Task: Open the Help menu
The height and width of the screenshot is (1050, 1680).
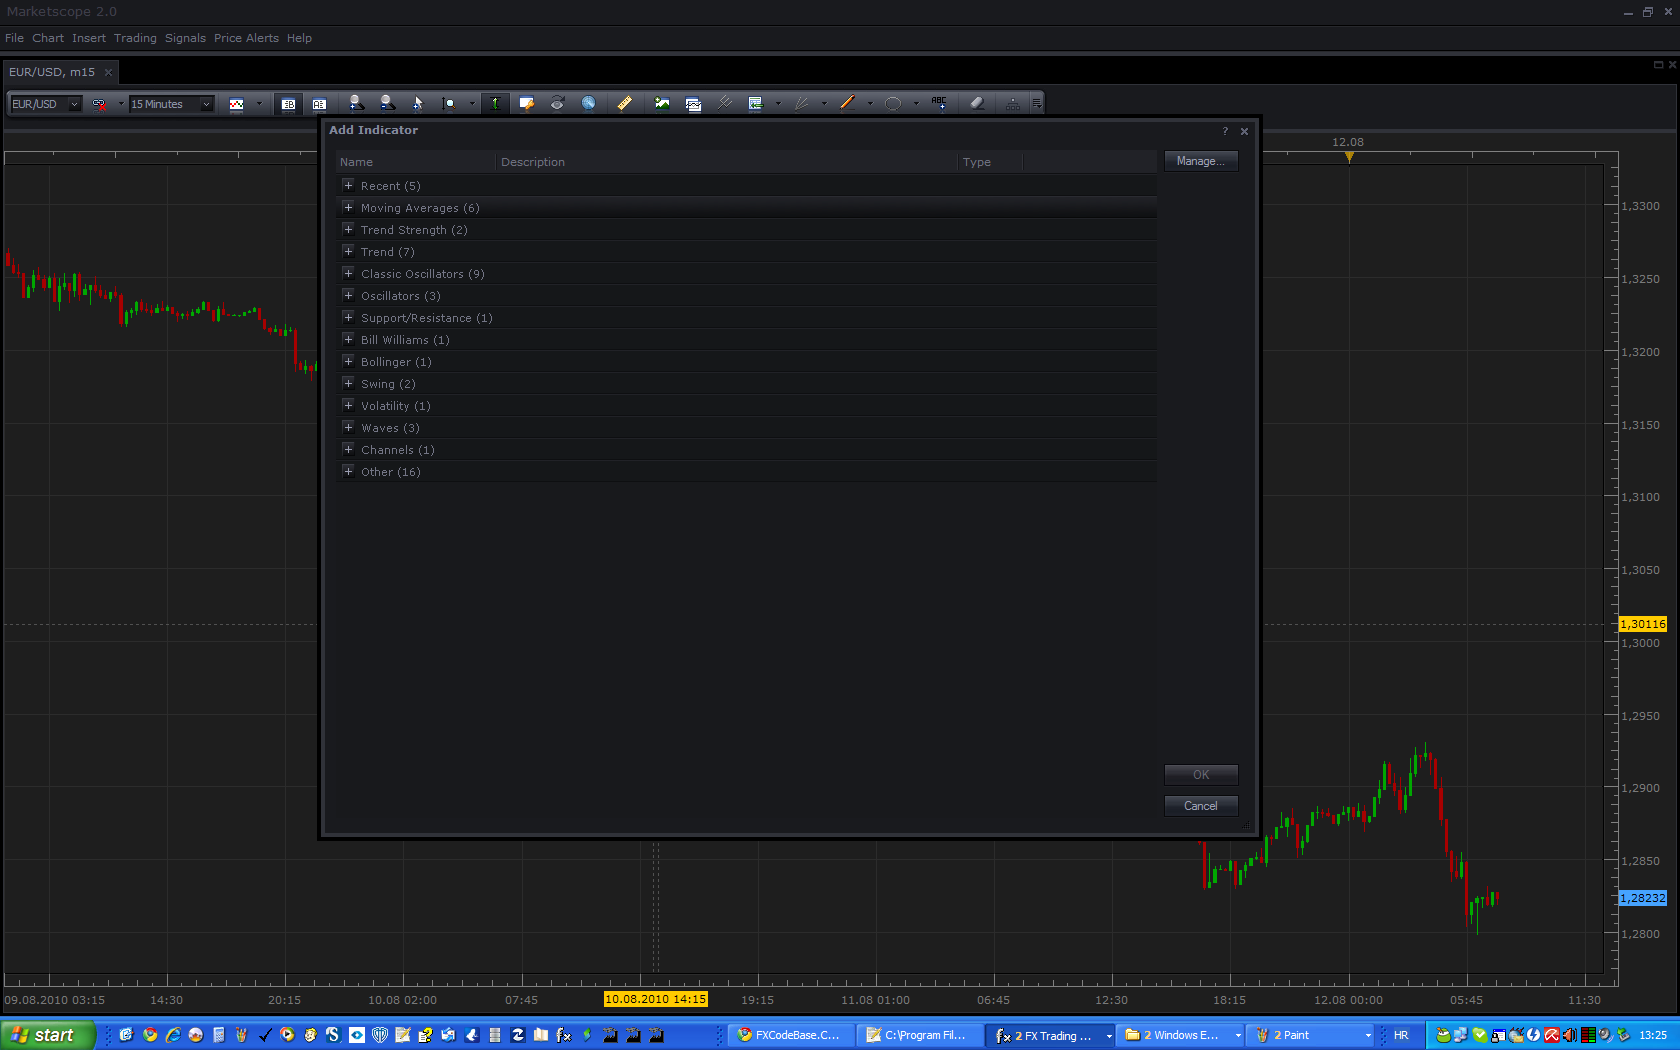Action: [299, 38]
